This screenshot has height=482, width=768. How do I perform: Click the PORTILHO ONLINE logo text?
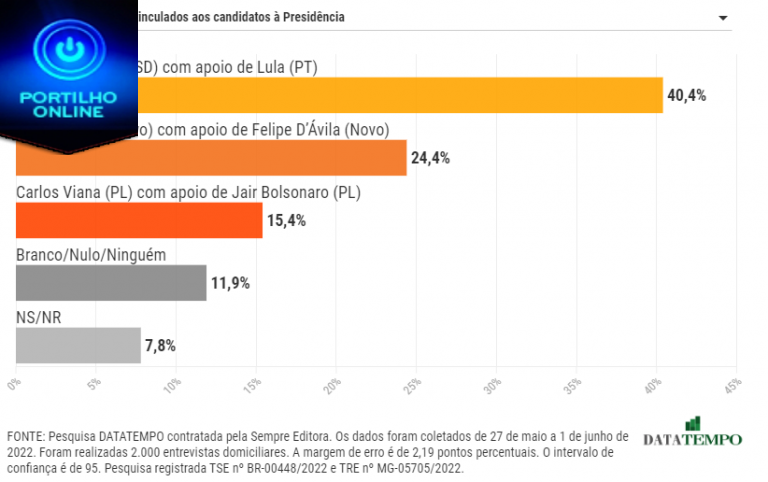point(69,103)
